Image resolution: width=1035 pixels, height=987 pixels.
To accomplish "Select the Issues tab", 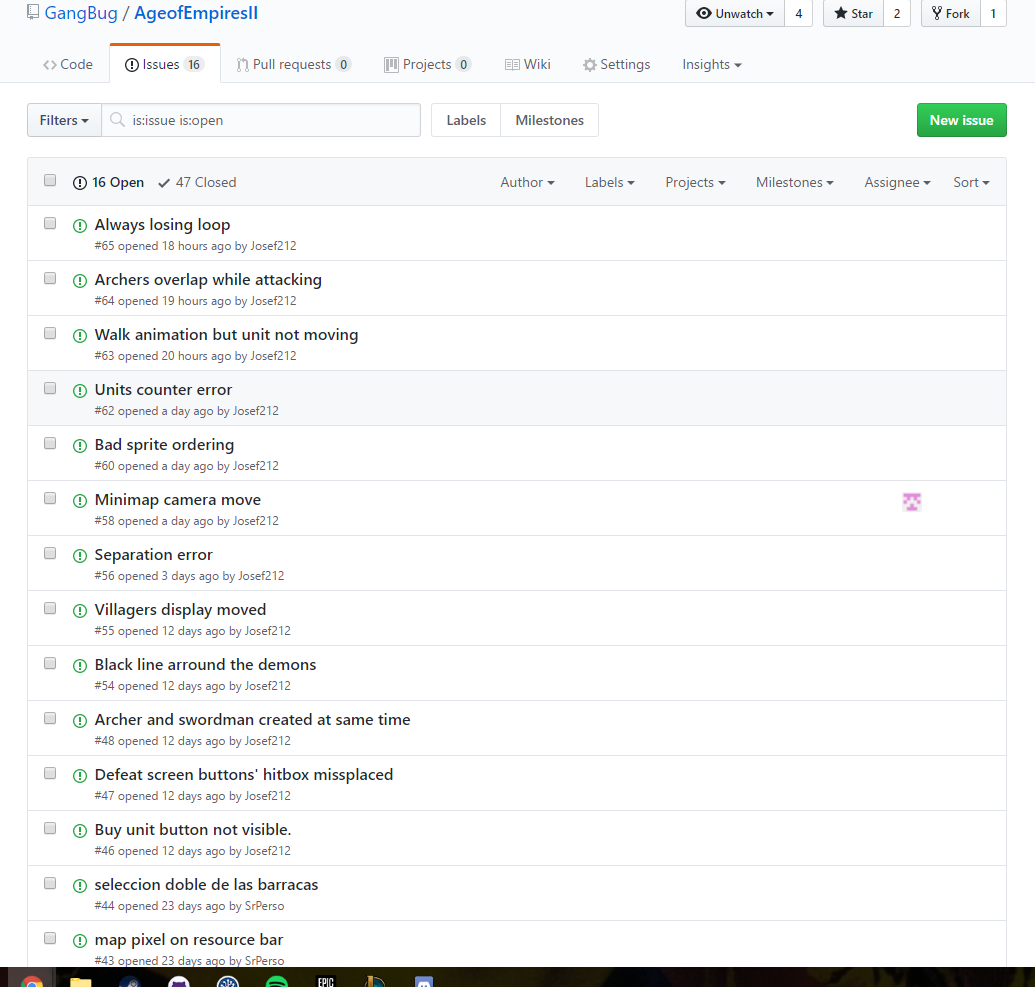I will click(165, 65).
